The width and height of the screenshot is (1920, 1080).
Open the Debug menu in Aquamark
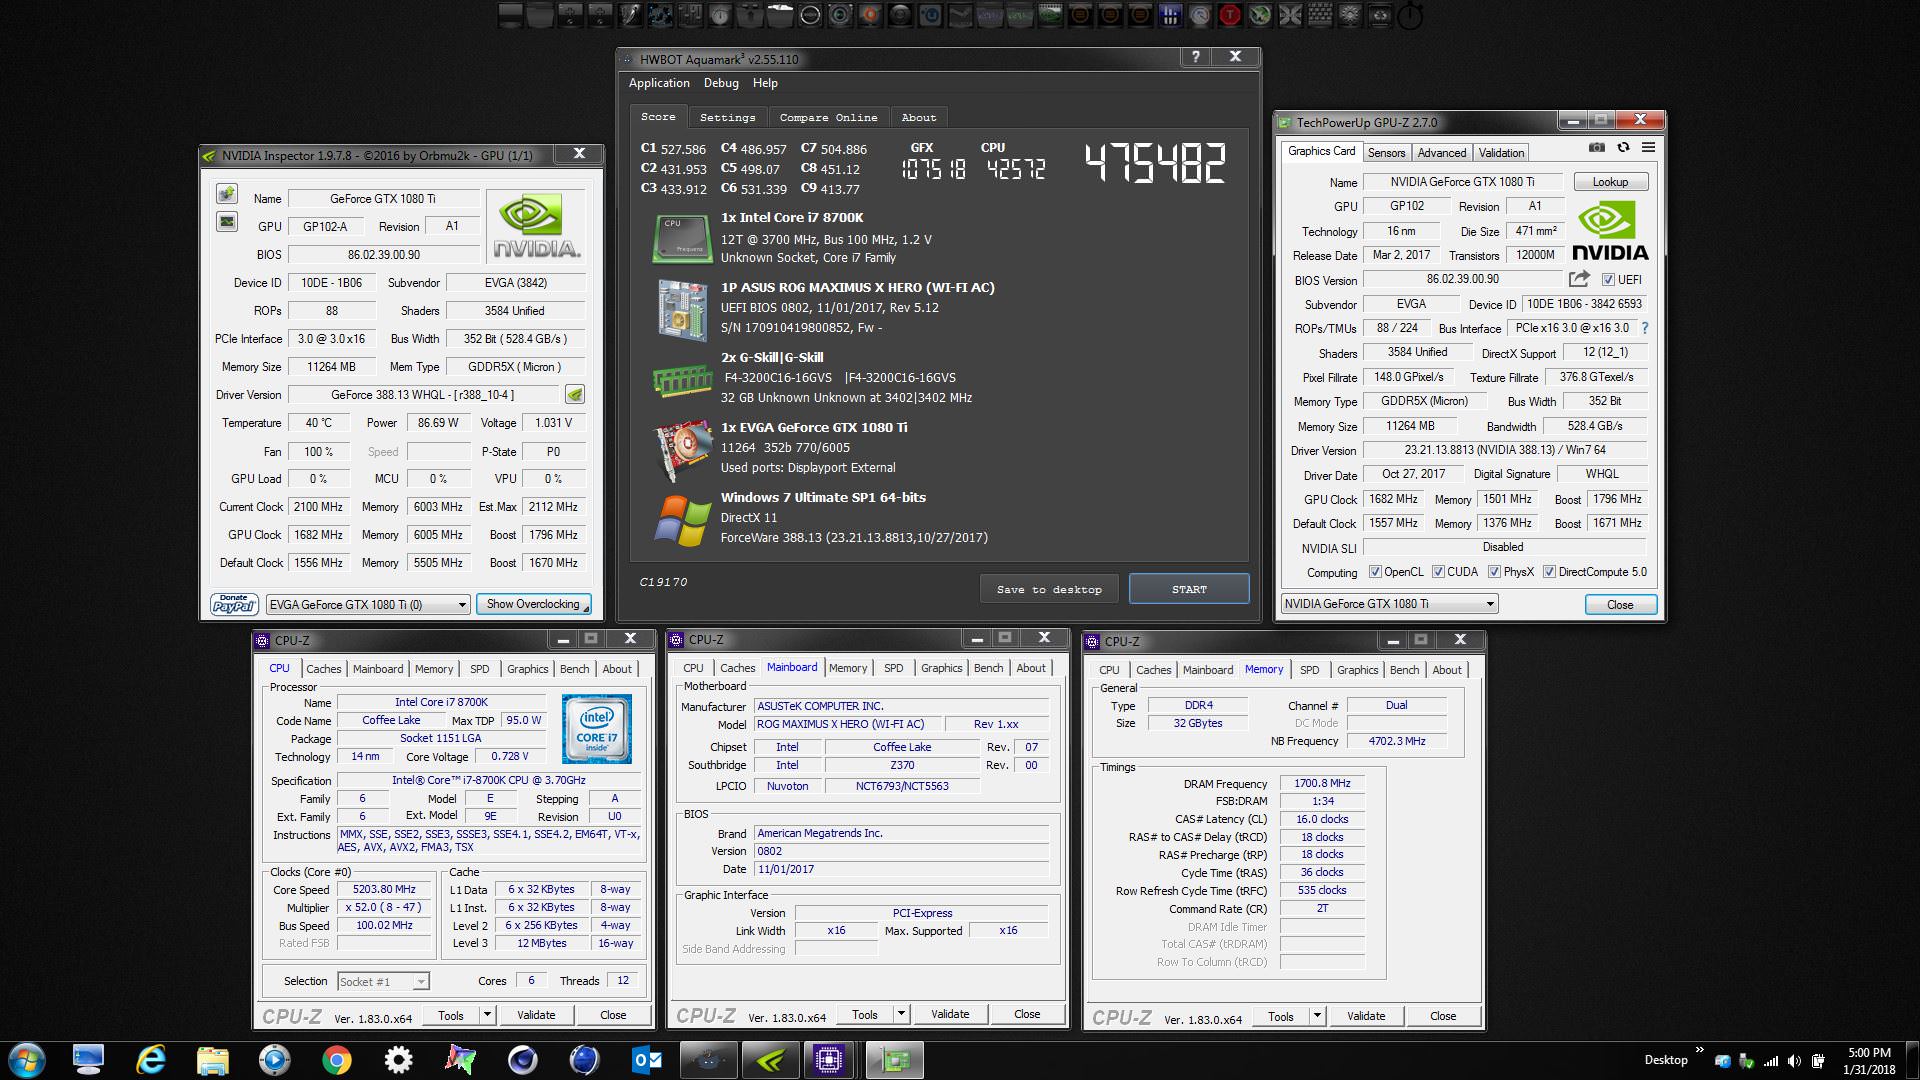pos(721,83)
